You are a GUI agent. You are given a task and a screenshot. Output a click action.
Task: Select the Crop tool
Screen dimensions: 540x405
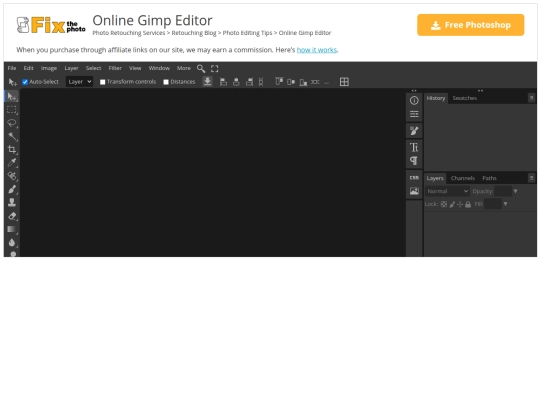(12, 149)
